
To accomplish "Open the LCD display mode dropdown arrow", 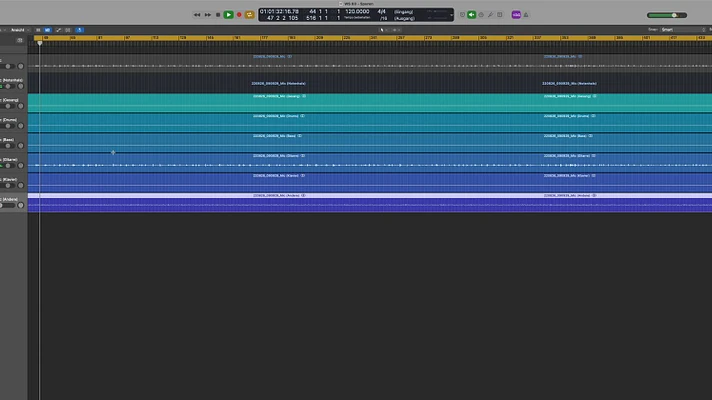I will click(451, 15).
